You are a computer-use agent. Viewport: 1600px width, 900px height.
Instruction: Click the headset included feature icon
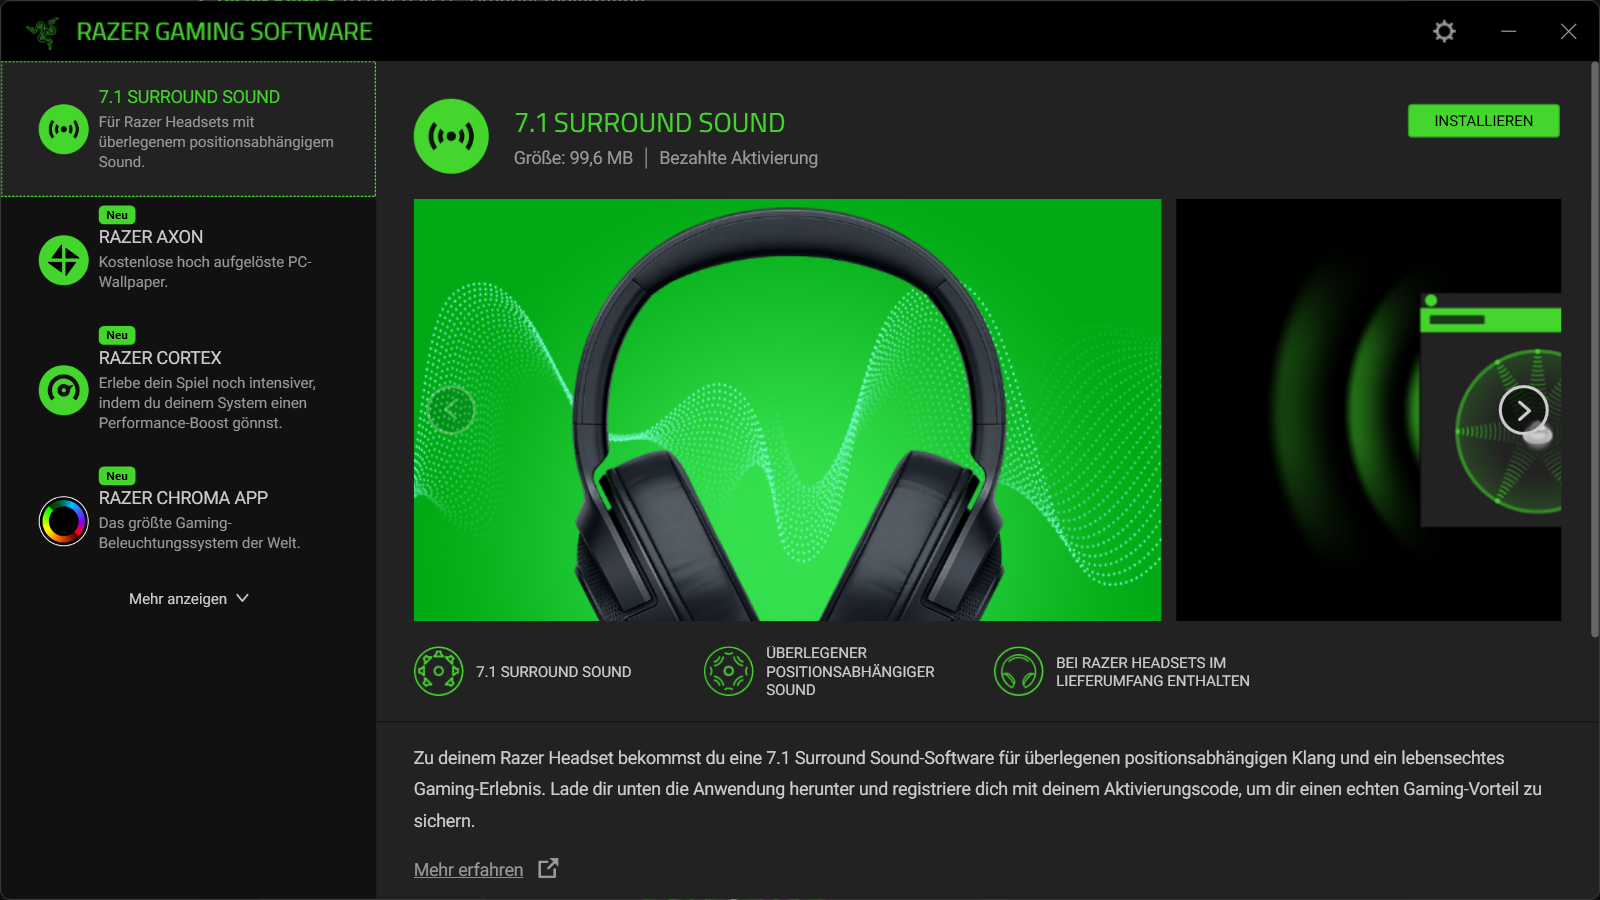pyautogui.click(x=1019, y=671)
